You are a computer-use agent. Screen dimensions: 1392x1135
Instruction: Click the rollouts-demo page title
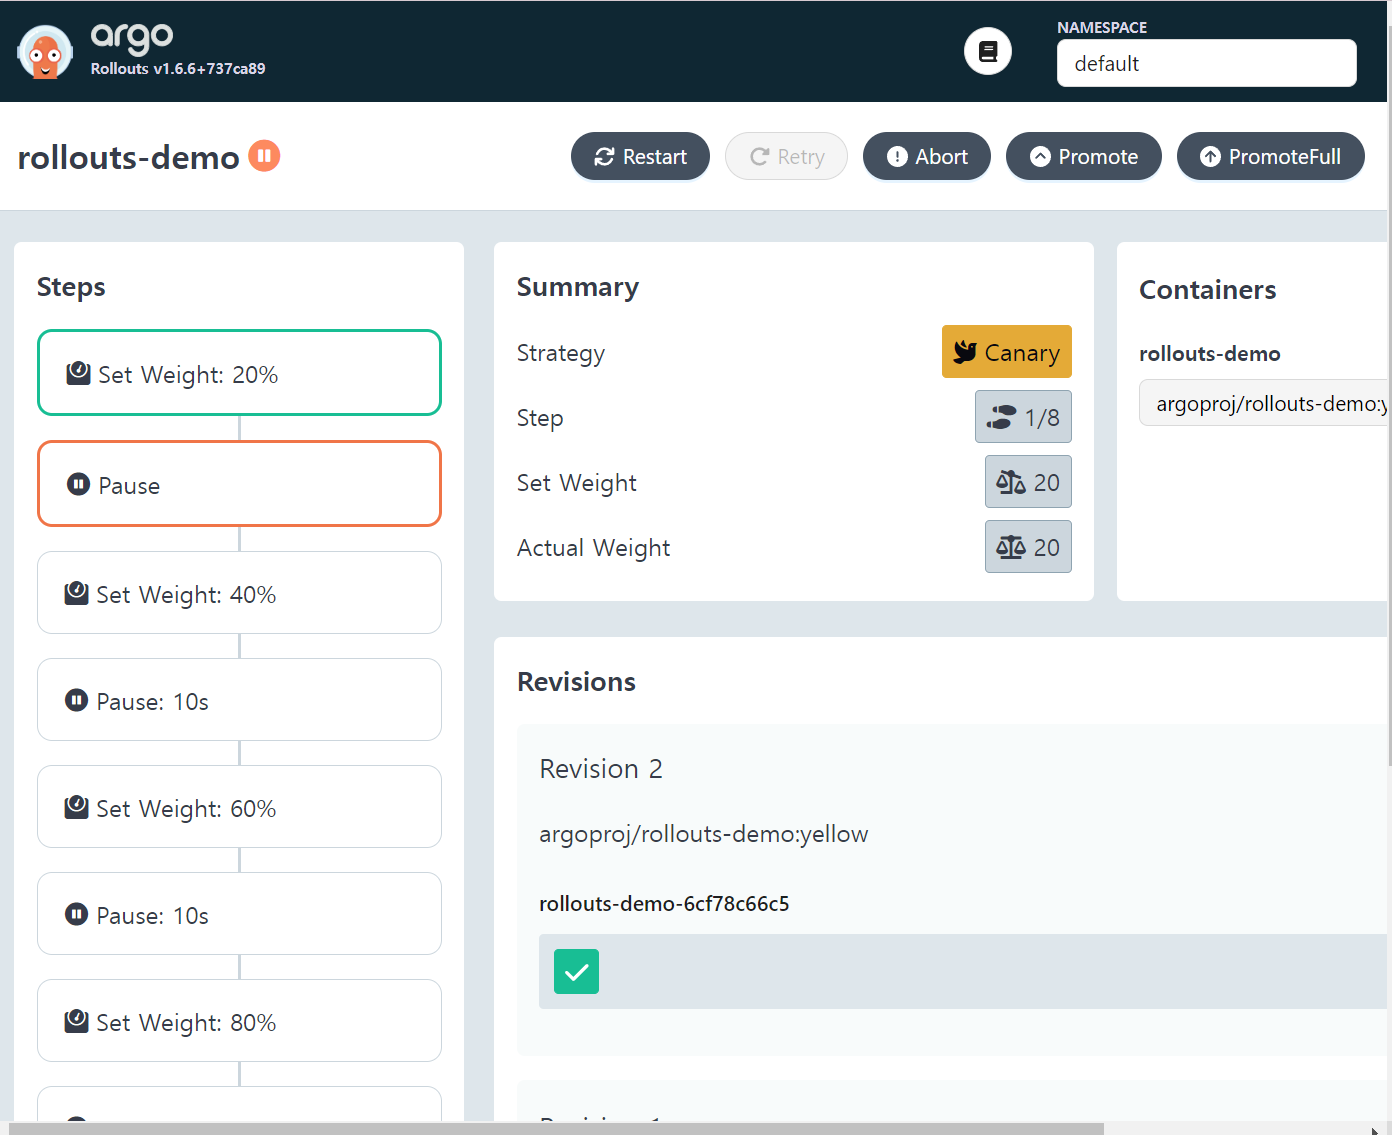pos(129,157)
